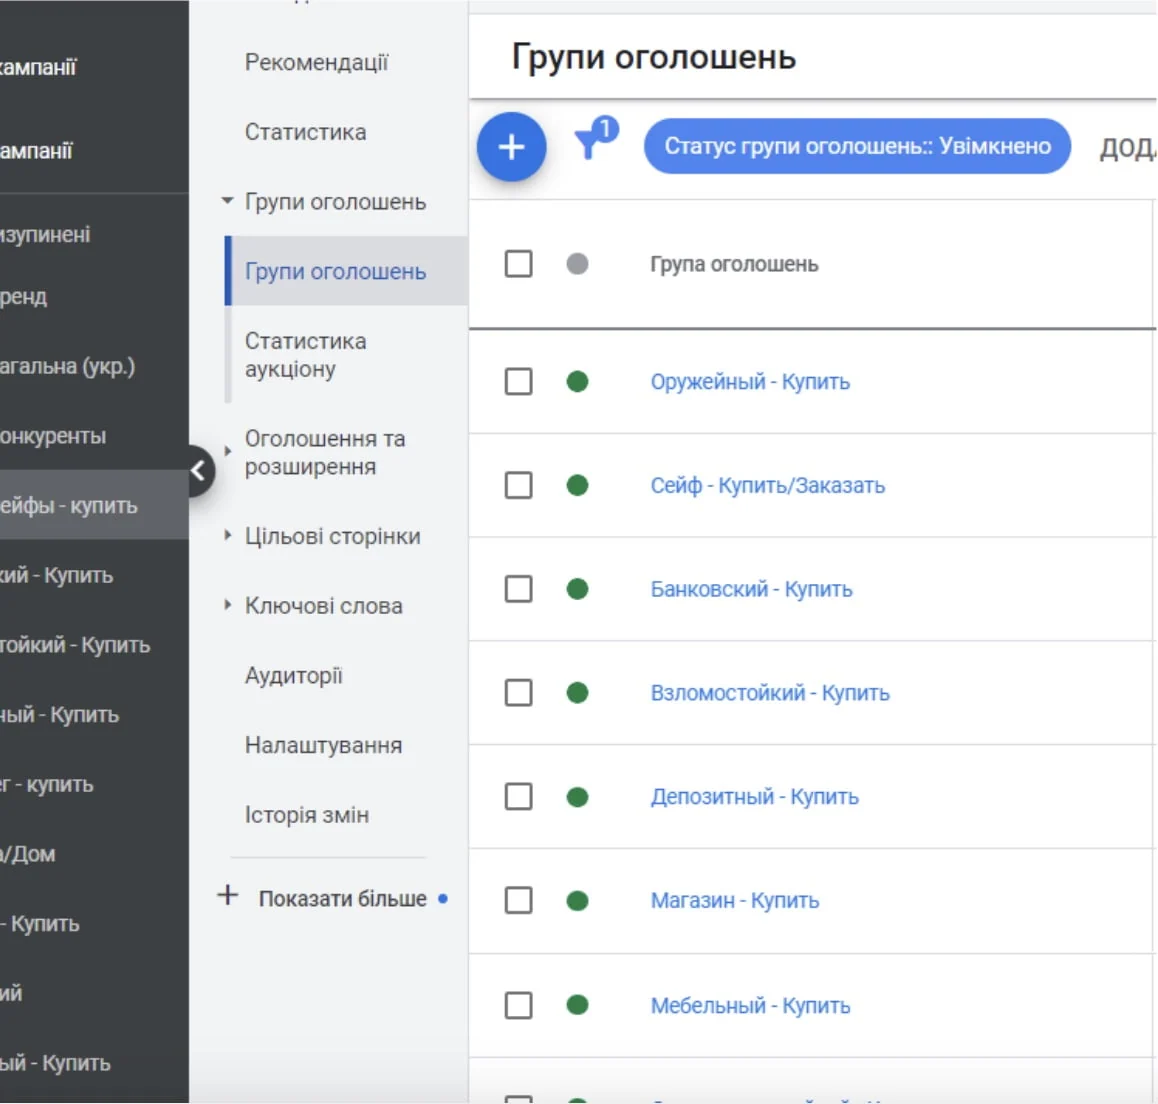Click green status dot for Взломостойкий - Купить
This screenshot has width=1158, height=1104.
tap(577, 693)
